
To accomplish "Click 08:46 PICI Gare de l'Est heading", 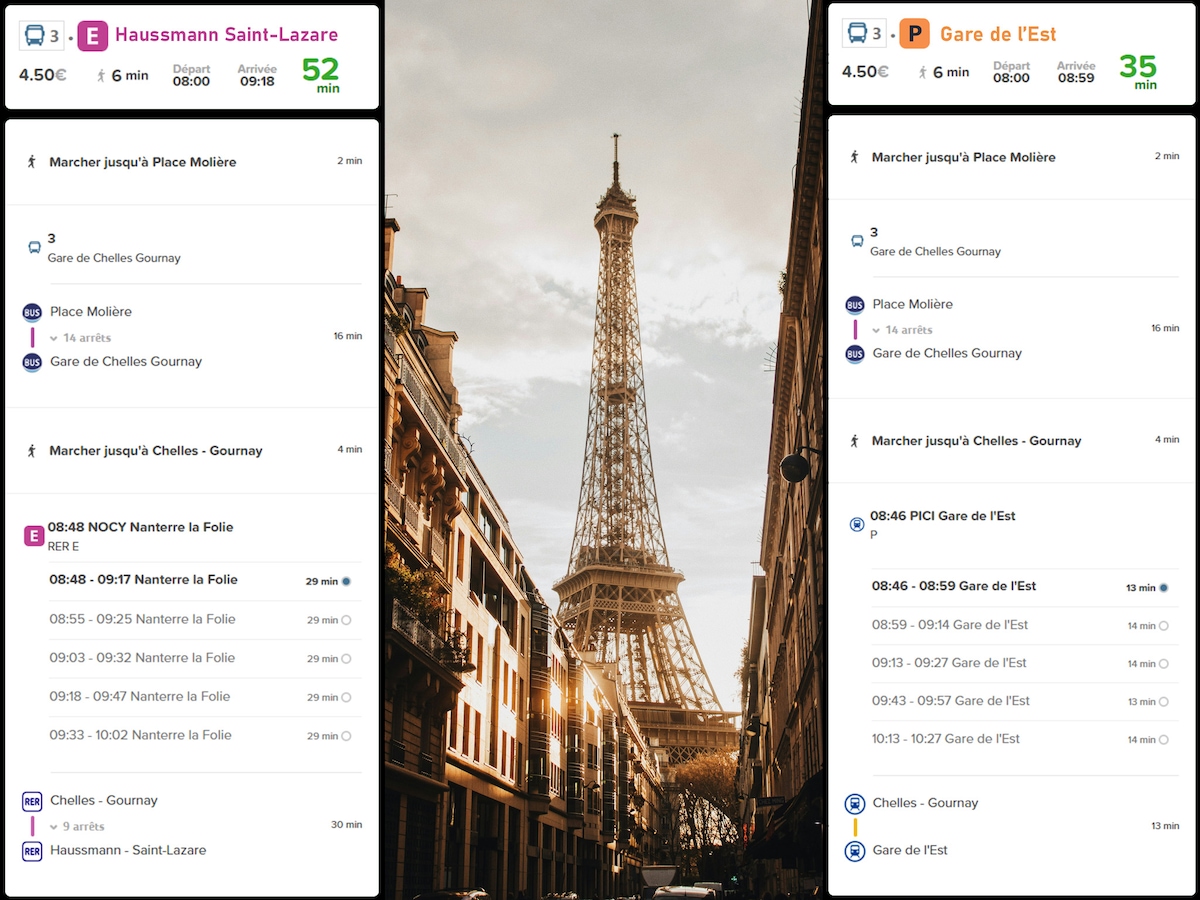I will (x=943, y=516).
